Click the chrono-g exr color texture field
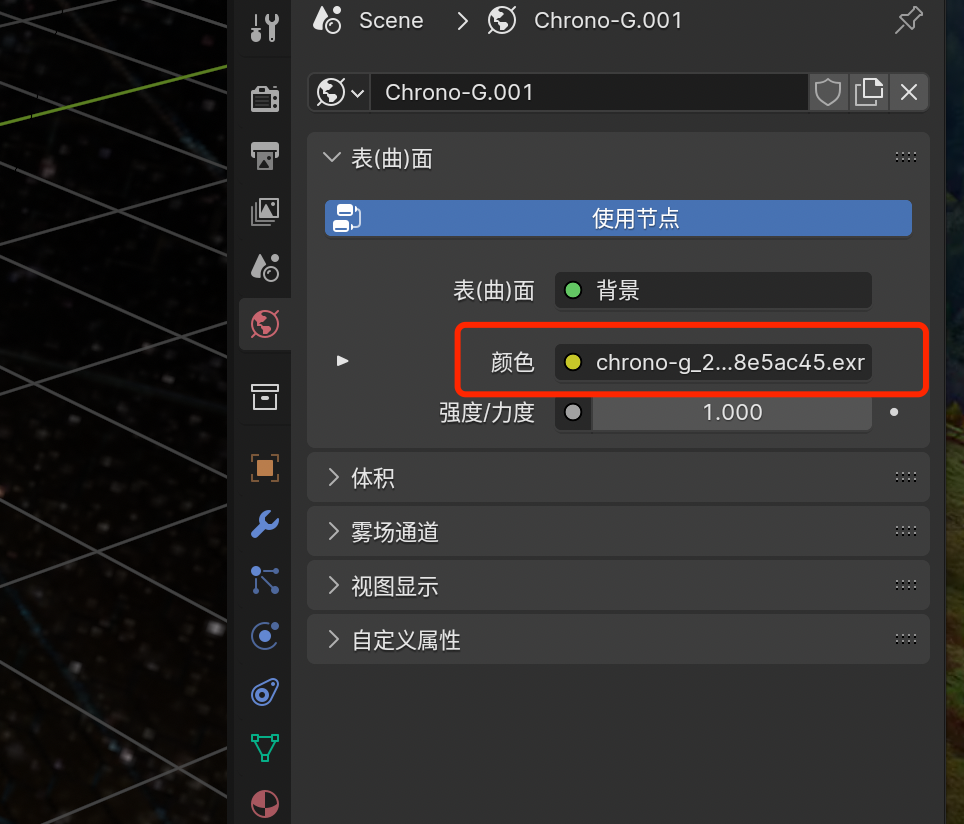This screenshot has width=964, height=824. [713, 362]
